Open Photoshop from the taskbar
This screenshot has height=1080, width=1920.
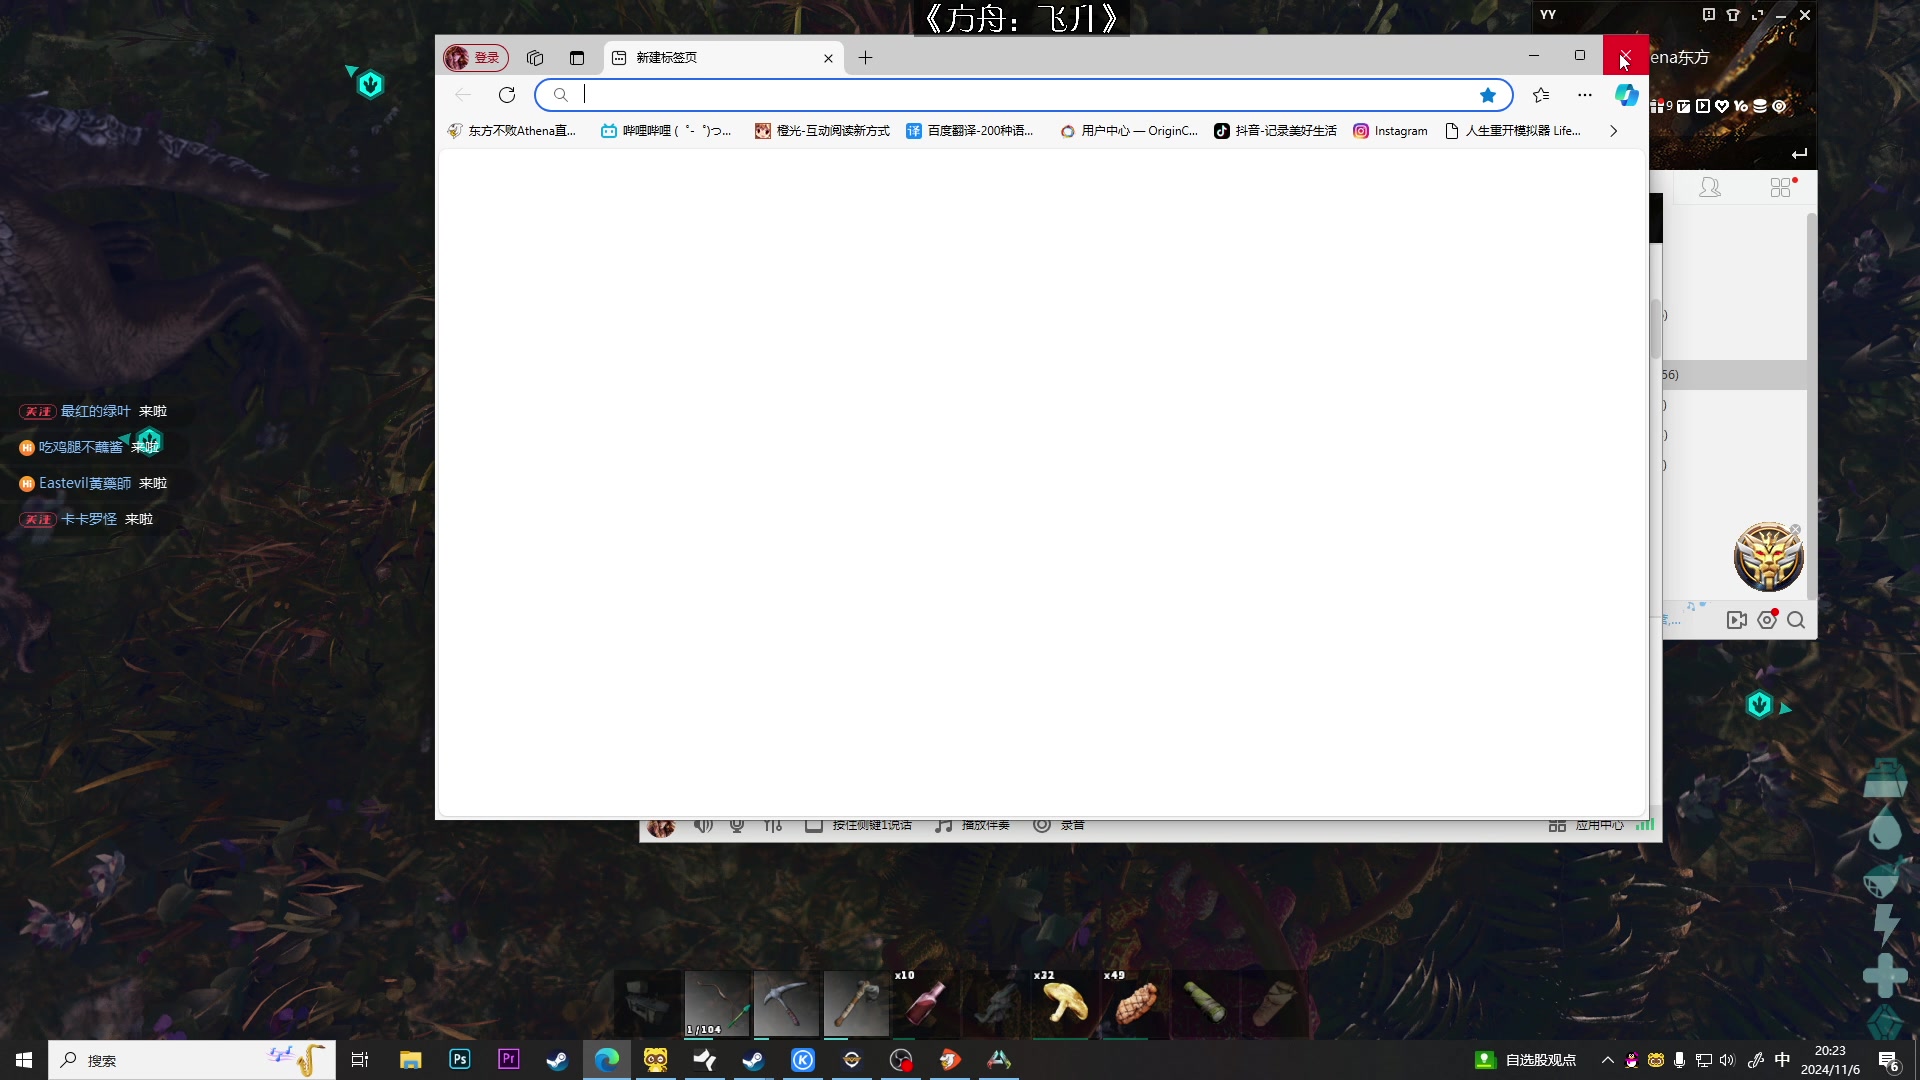(460, 1060)
